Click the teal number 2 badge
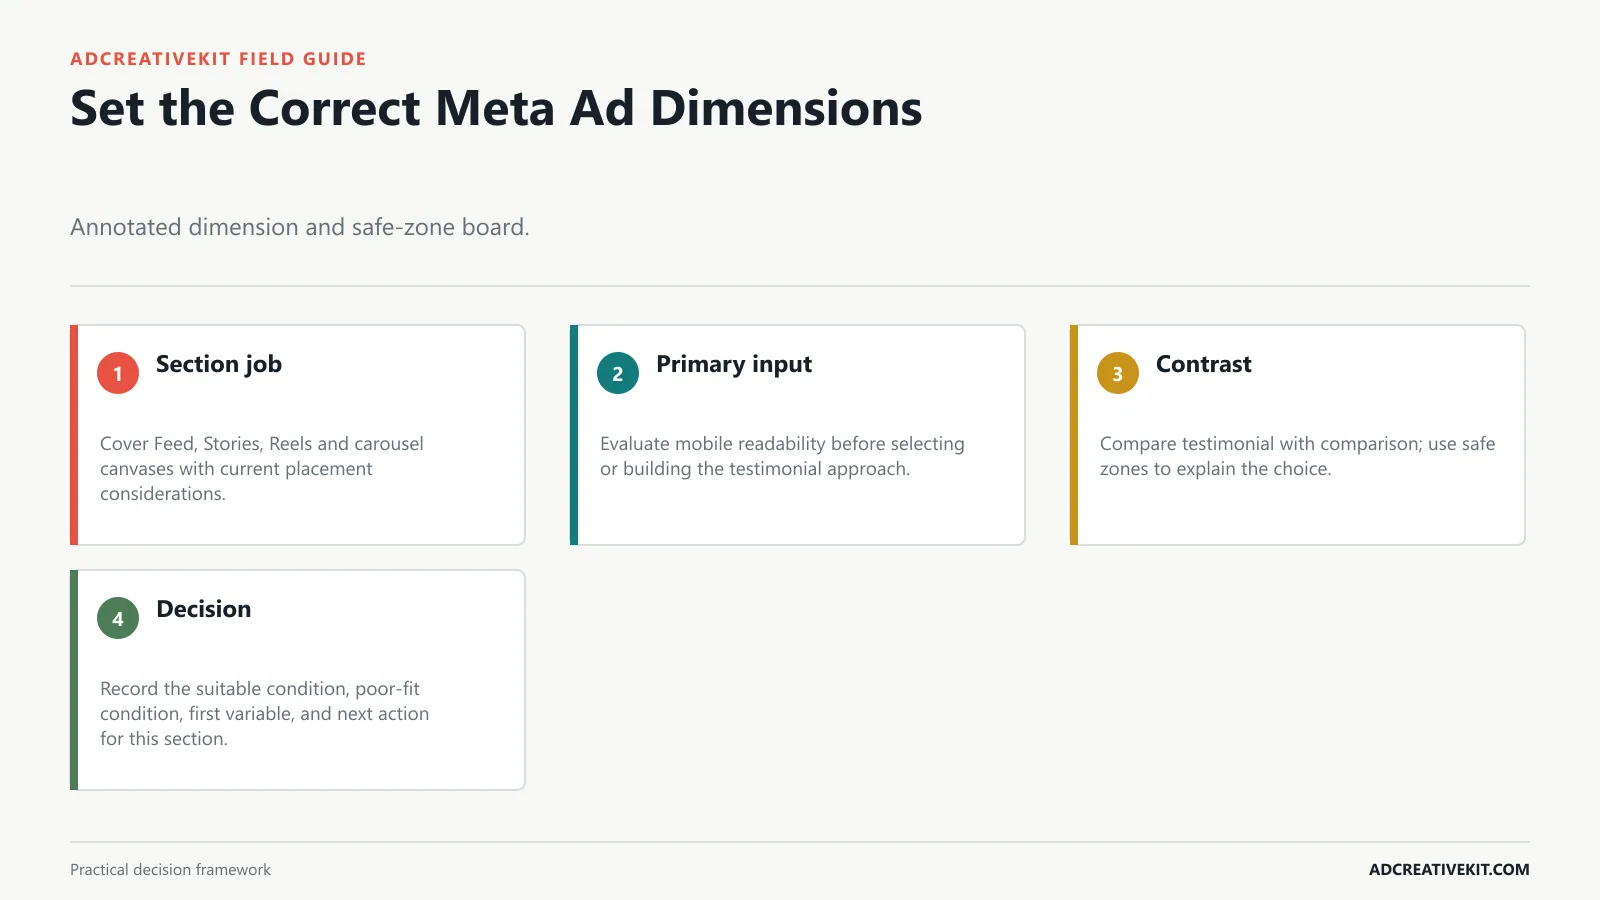This screenshot has height=900, width=1600. [618, 373]
